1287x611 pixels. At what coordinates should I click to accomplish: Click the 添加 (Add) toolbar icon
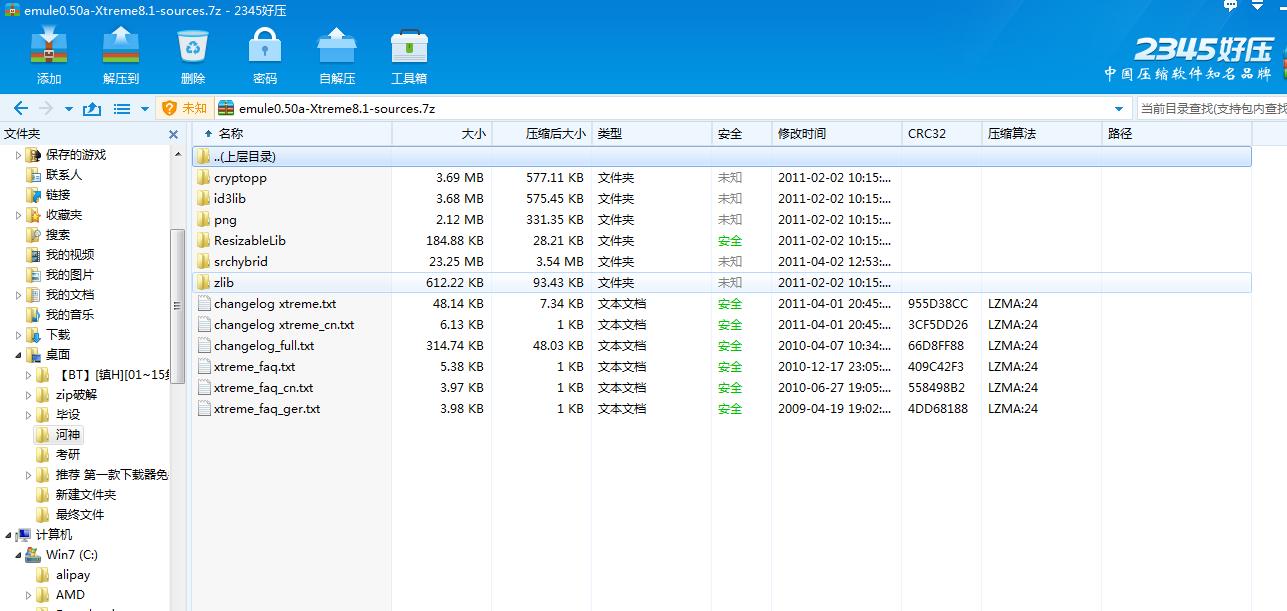[x=48, y=46]
